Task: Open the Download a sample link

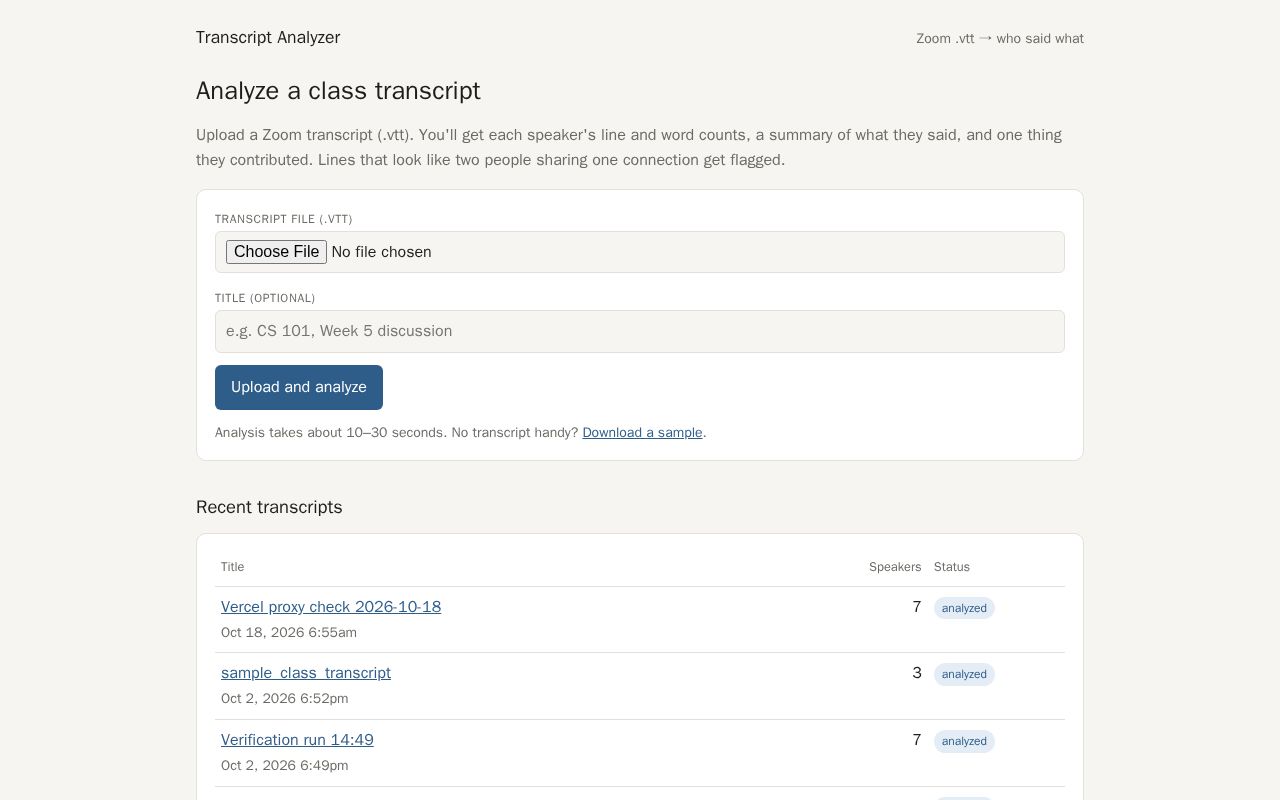Action: coord(642,433)
